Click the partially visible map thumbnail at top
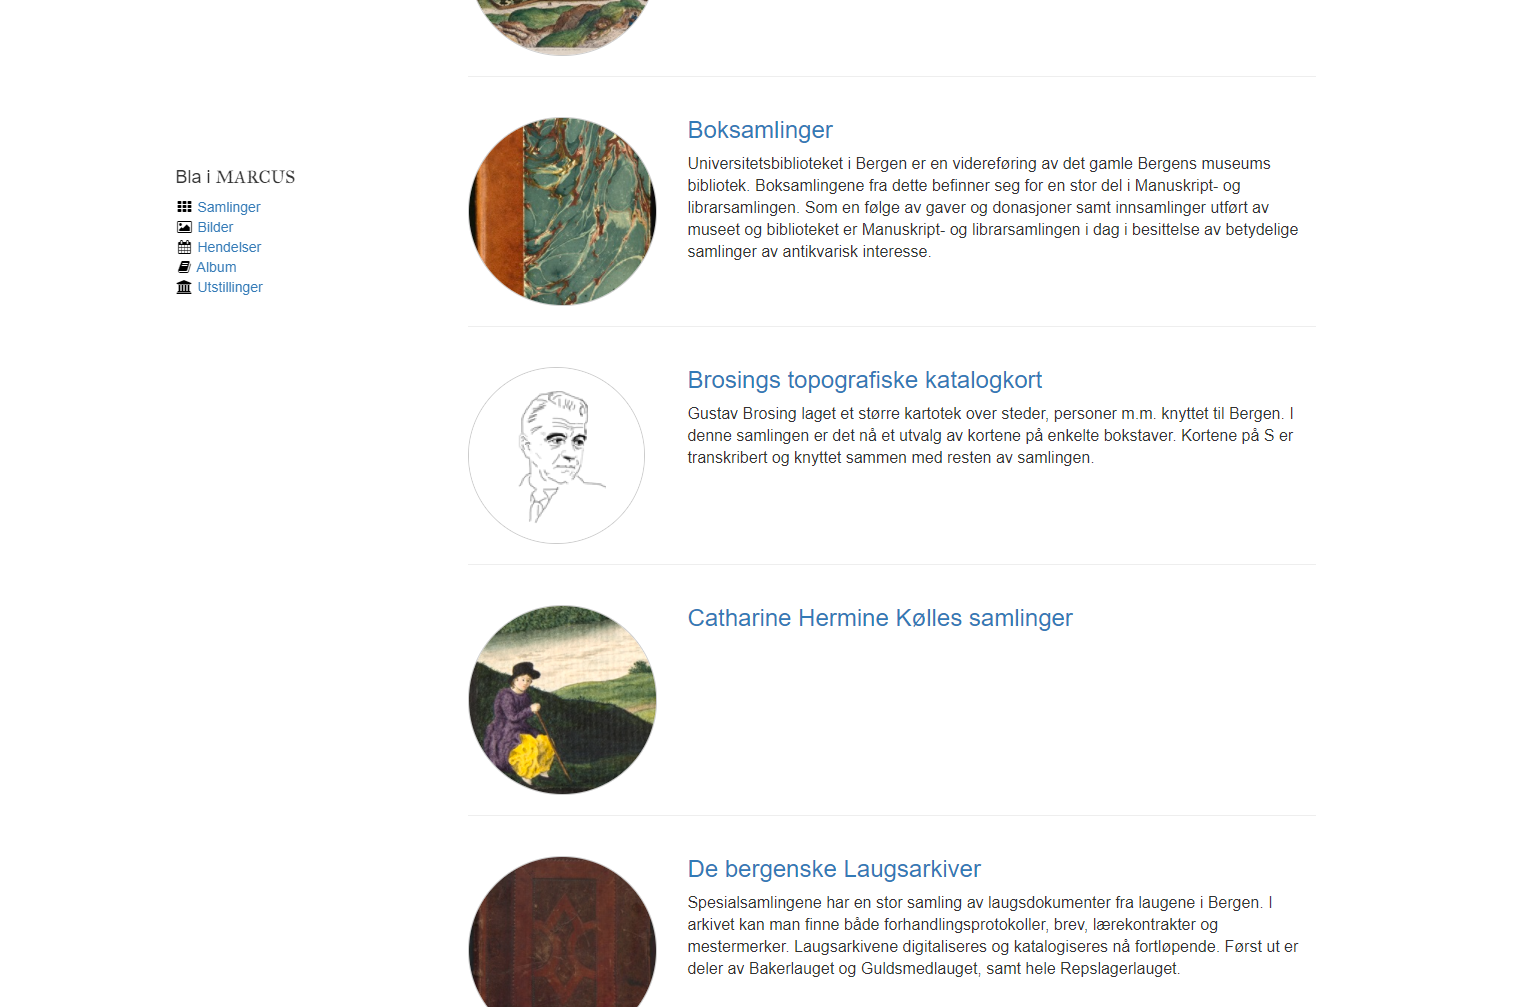 click(562, 27)
